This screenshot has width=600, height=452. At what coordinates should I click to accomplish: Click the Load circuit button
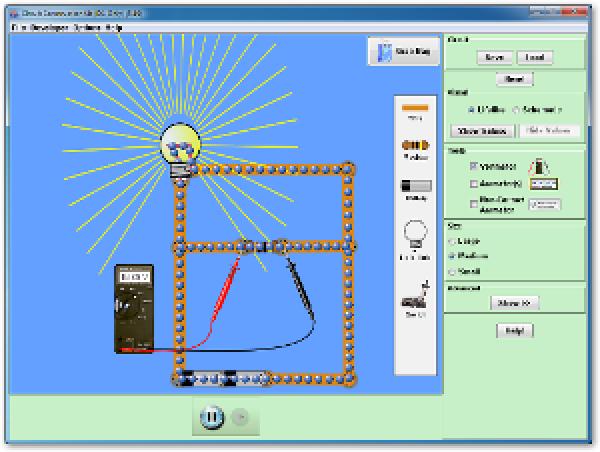click(535, 57)
